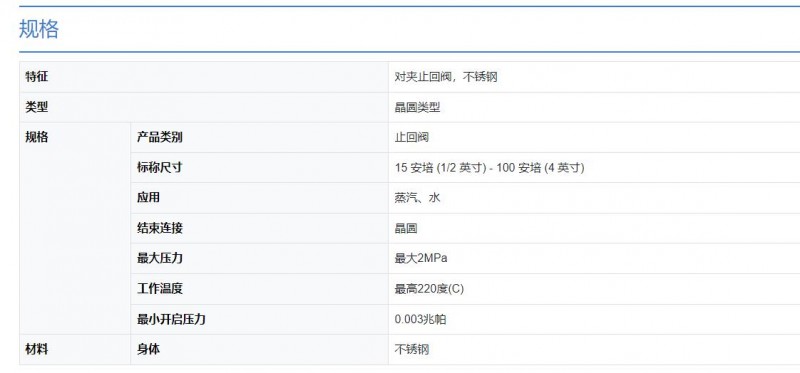Select the 产品类别 label cell
The image size is (800, 373).
(259, 137)
